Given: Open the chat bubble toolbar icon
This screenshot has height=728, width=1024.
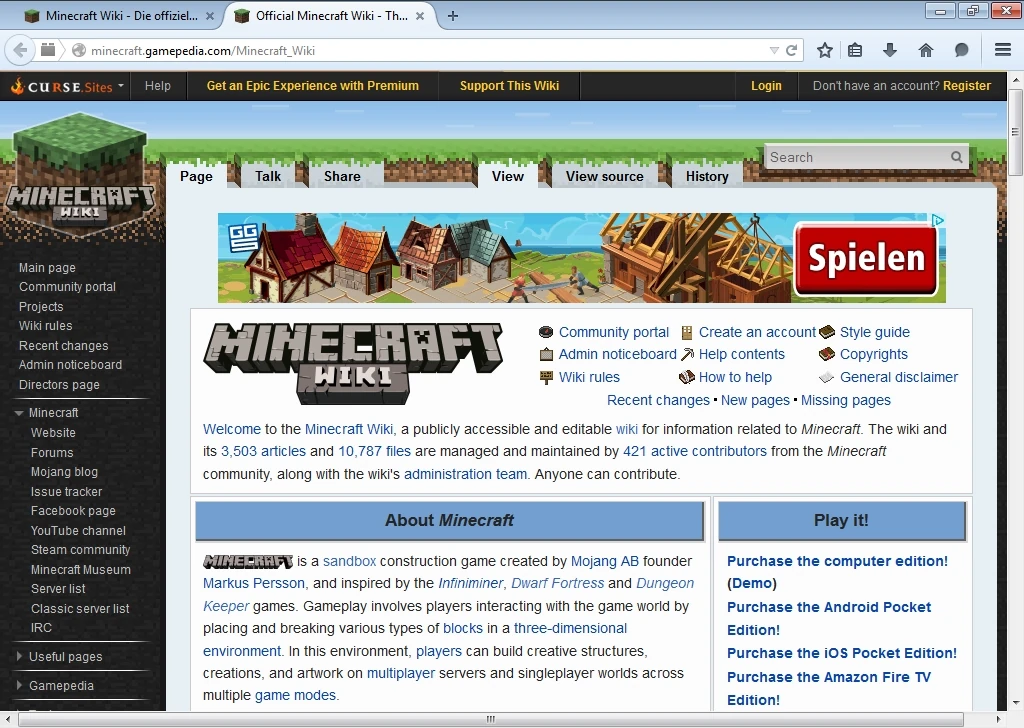Looking at the screenshot, I should 961,50.
